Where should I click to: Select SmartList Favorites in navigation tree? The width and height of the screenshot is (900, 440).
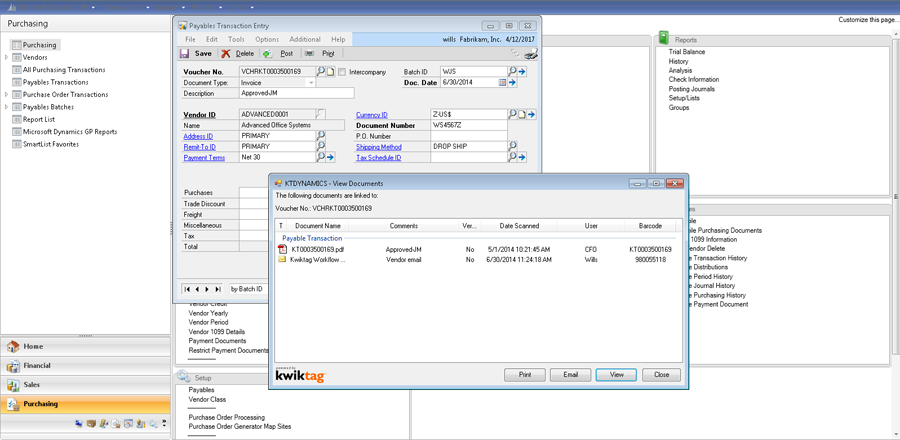pos(51,145)
